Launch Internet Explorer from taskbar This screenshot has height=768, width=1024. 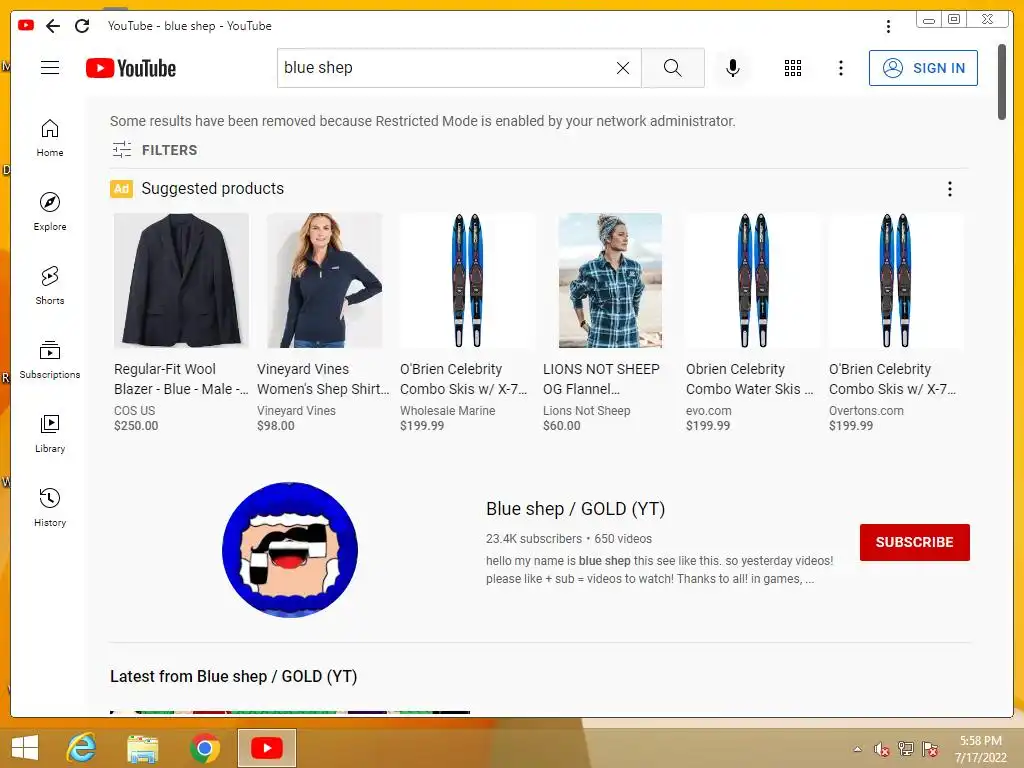click(x=82, y=748)
